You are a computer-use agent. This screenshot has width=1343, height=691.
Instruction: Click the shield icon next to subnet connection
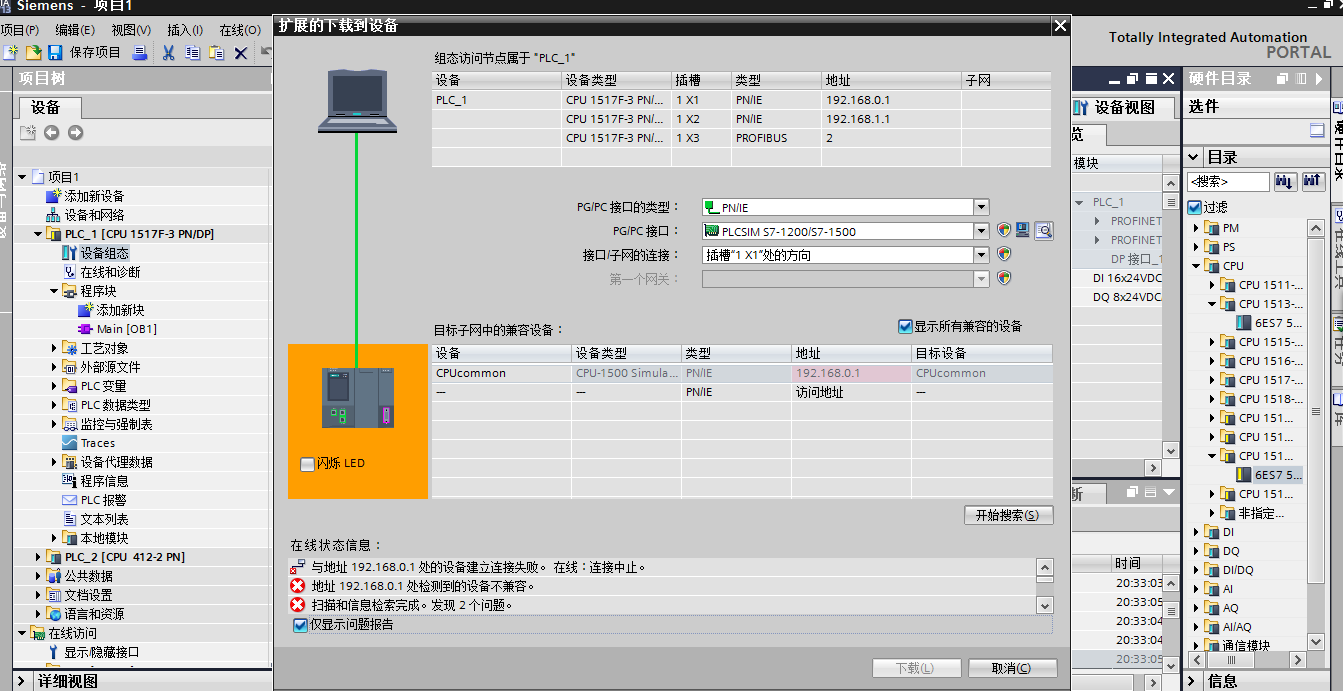coord(1004,255)
